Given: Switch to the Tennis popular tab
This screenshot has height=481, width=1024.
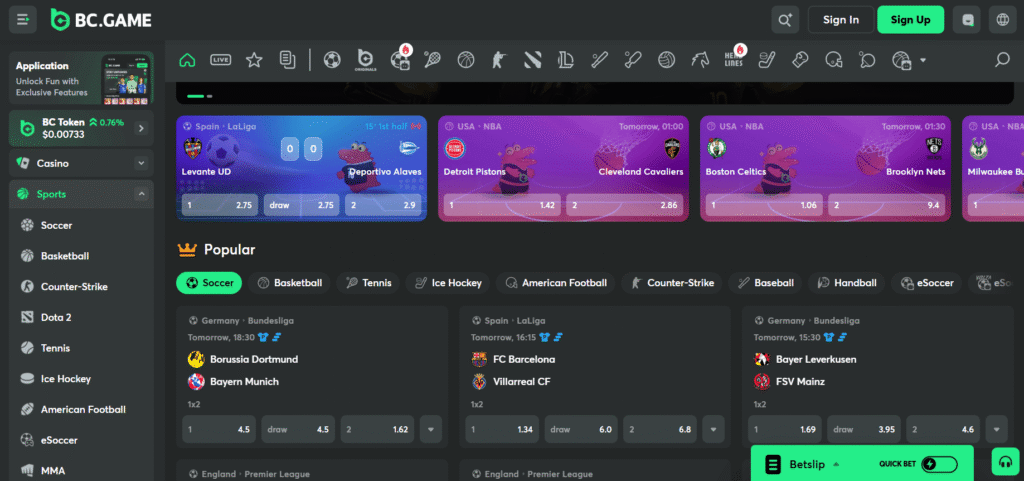Looking at the screenshot, I should (x=368, y=283).
